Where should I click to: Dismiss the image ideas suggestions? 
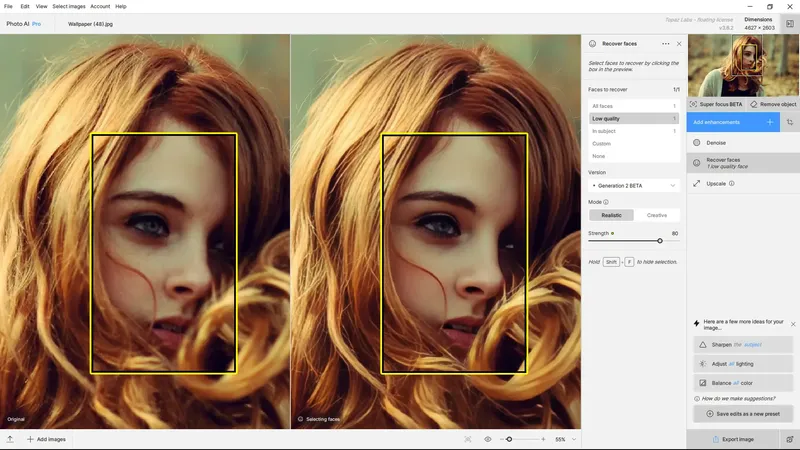(x=793, y=324)
